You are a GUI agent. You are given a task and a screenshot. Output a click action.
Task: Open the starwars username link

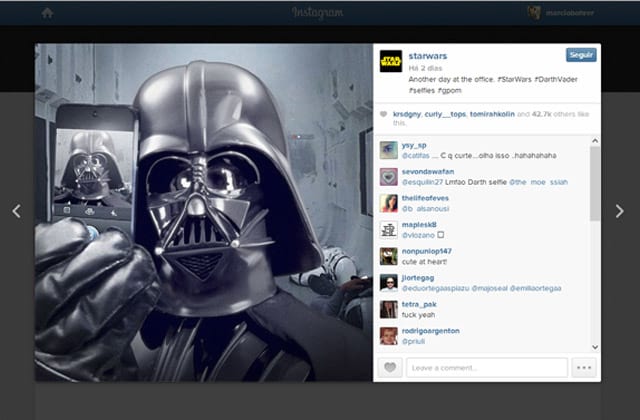tap(428, 56)
